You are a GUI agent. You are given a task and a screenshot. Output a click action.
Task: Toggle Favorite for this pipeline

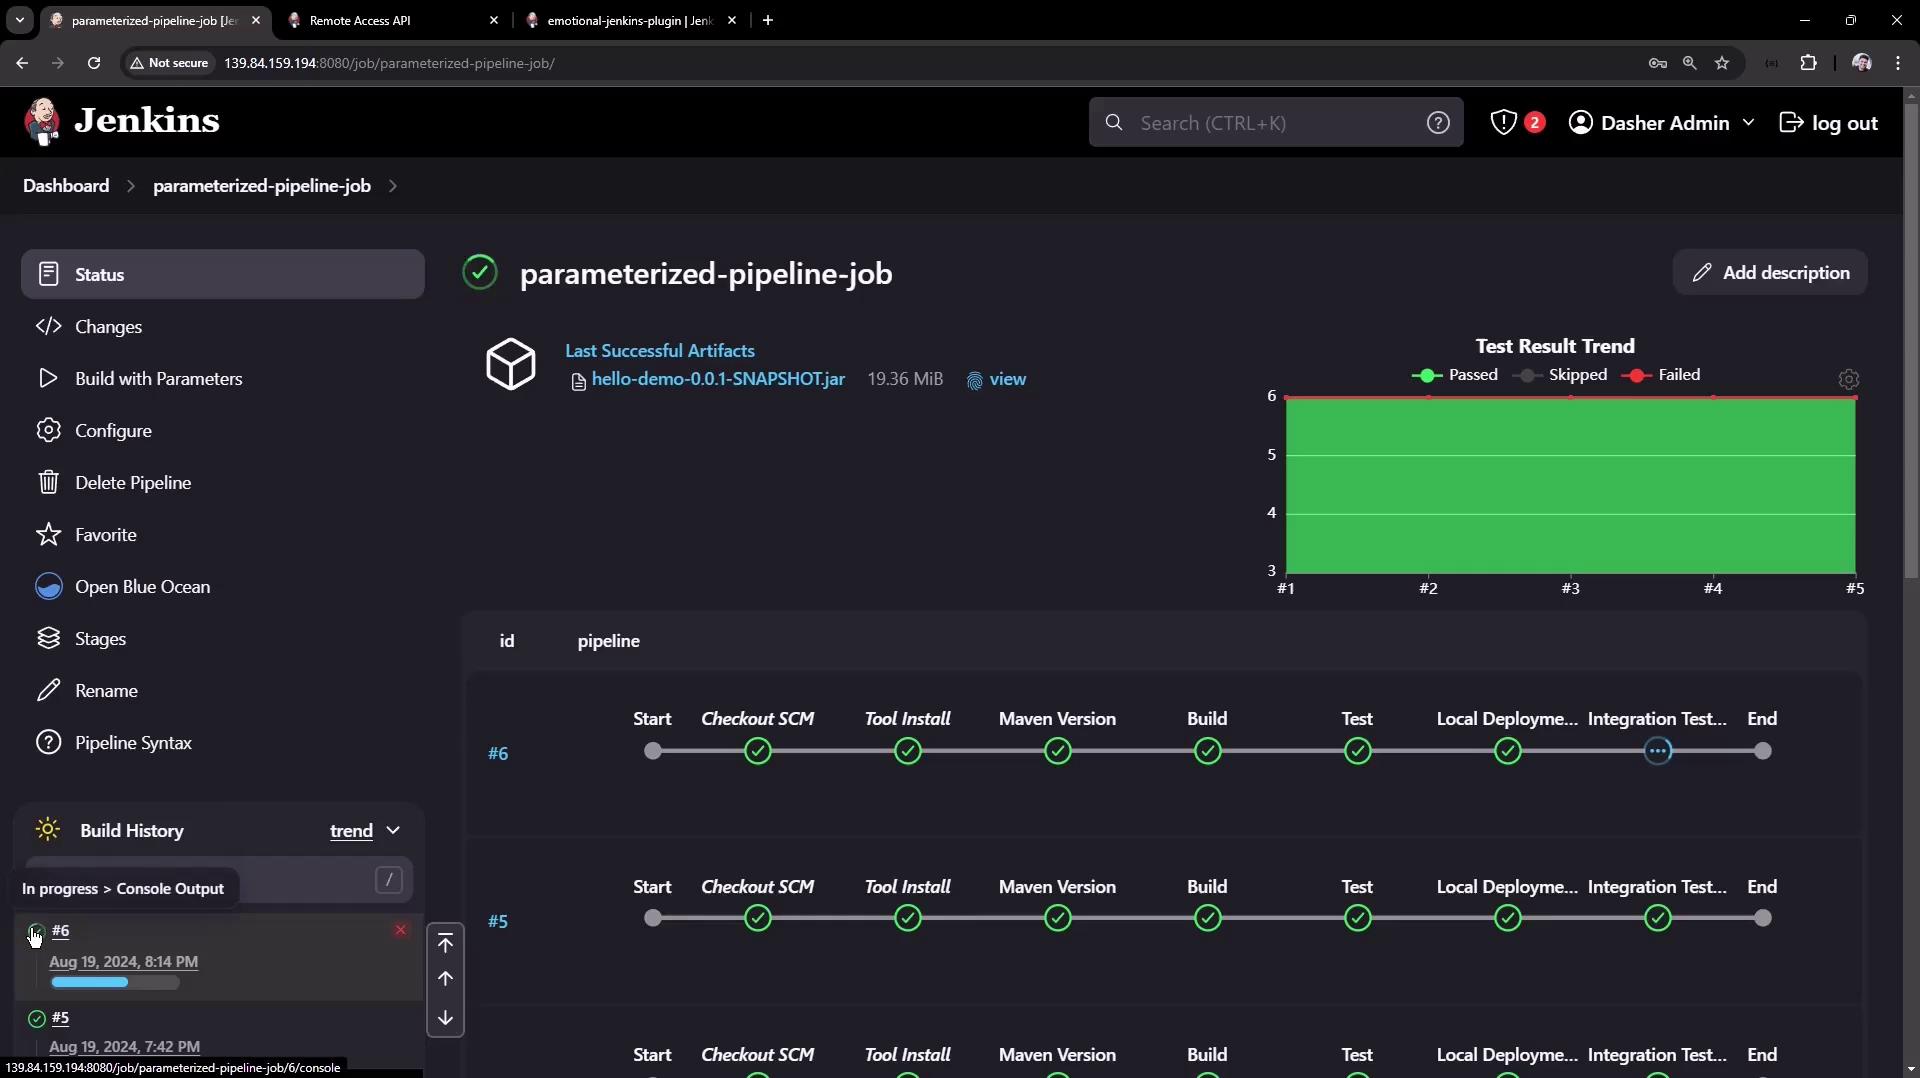(105, 535)
